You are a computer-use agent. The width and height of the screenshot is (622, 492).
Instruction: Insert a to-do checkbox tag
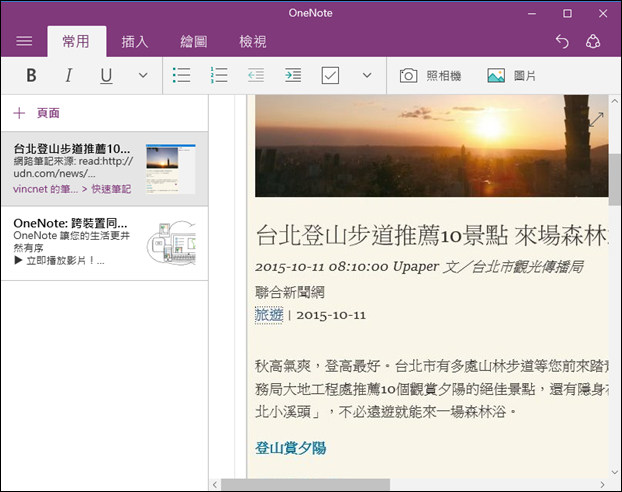click(330, 75)
